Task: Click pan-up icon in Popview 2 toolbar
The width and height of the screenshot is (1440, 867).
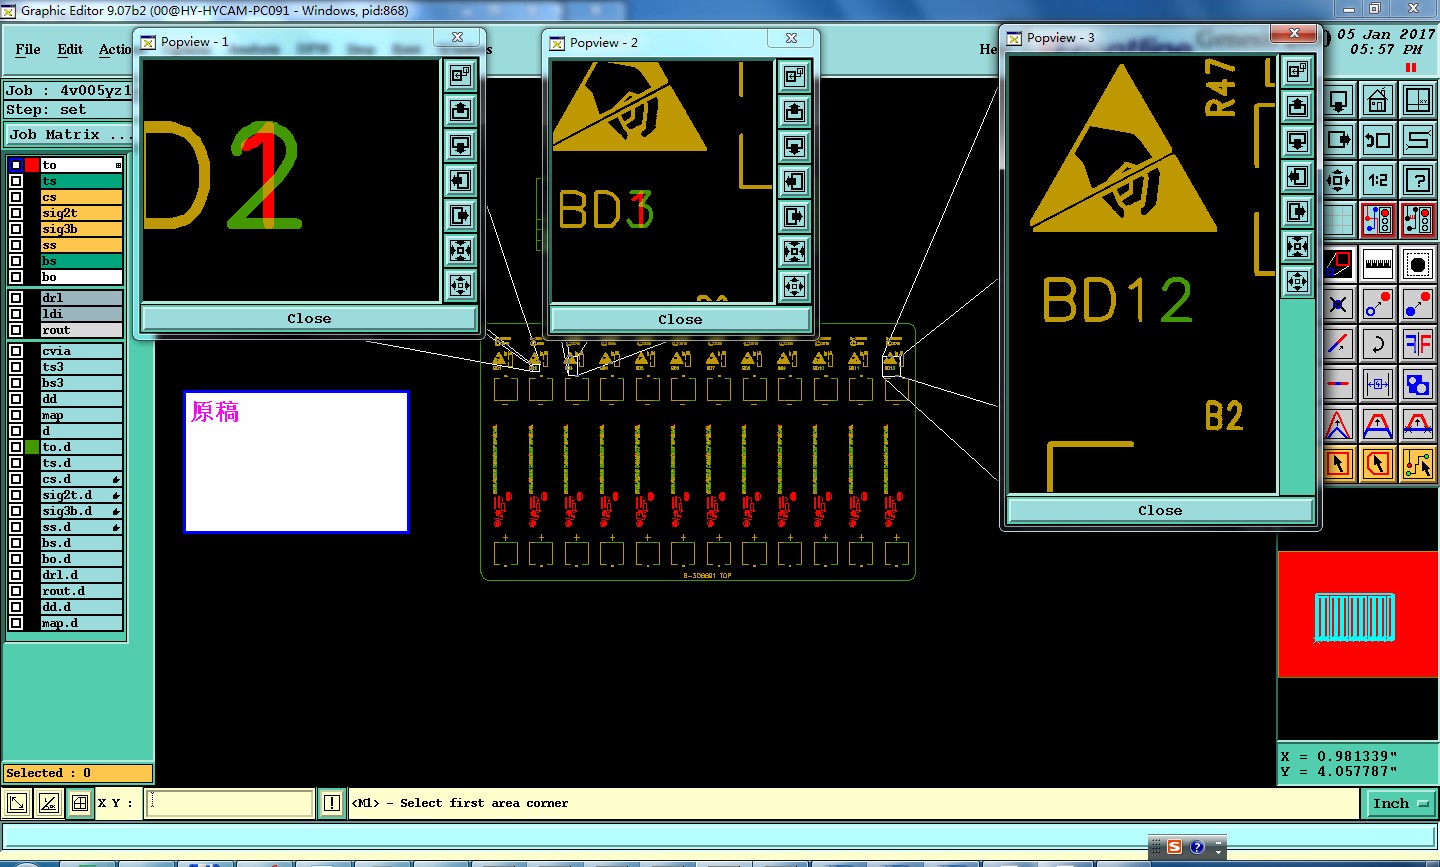Action: click(x=794, y=111)
